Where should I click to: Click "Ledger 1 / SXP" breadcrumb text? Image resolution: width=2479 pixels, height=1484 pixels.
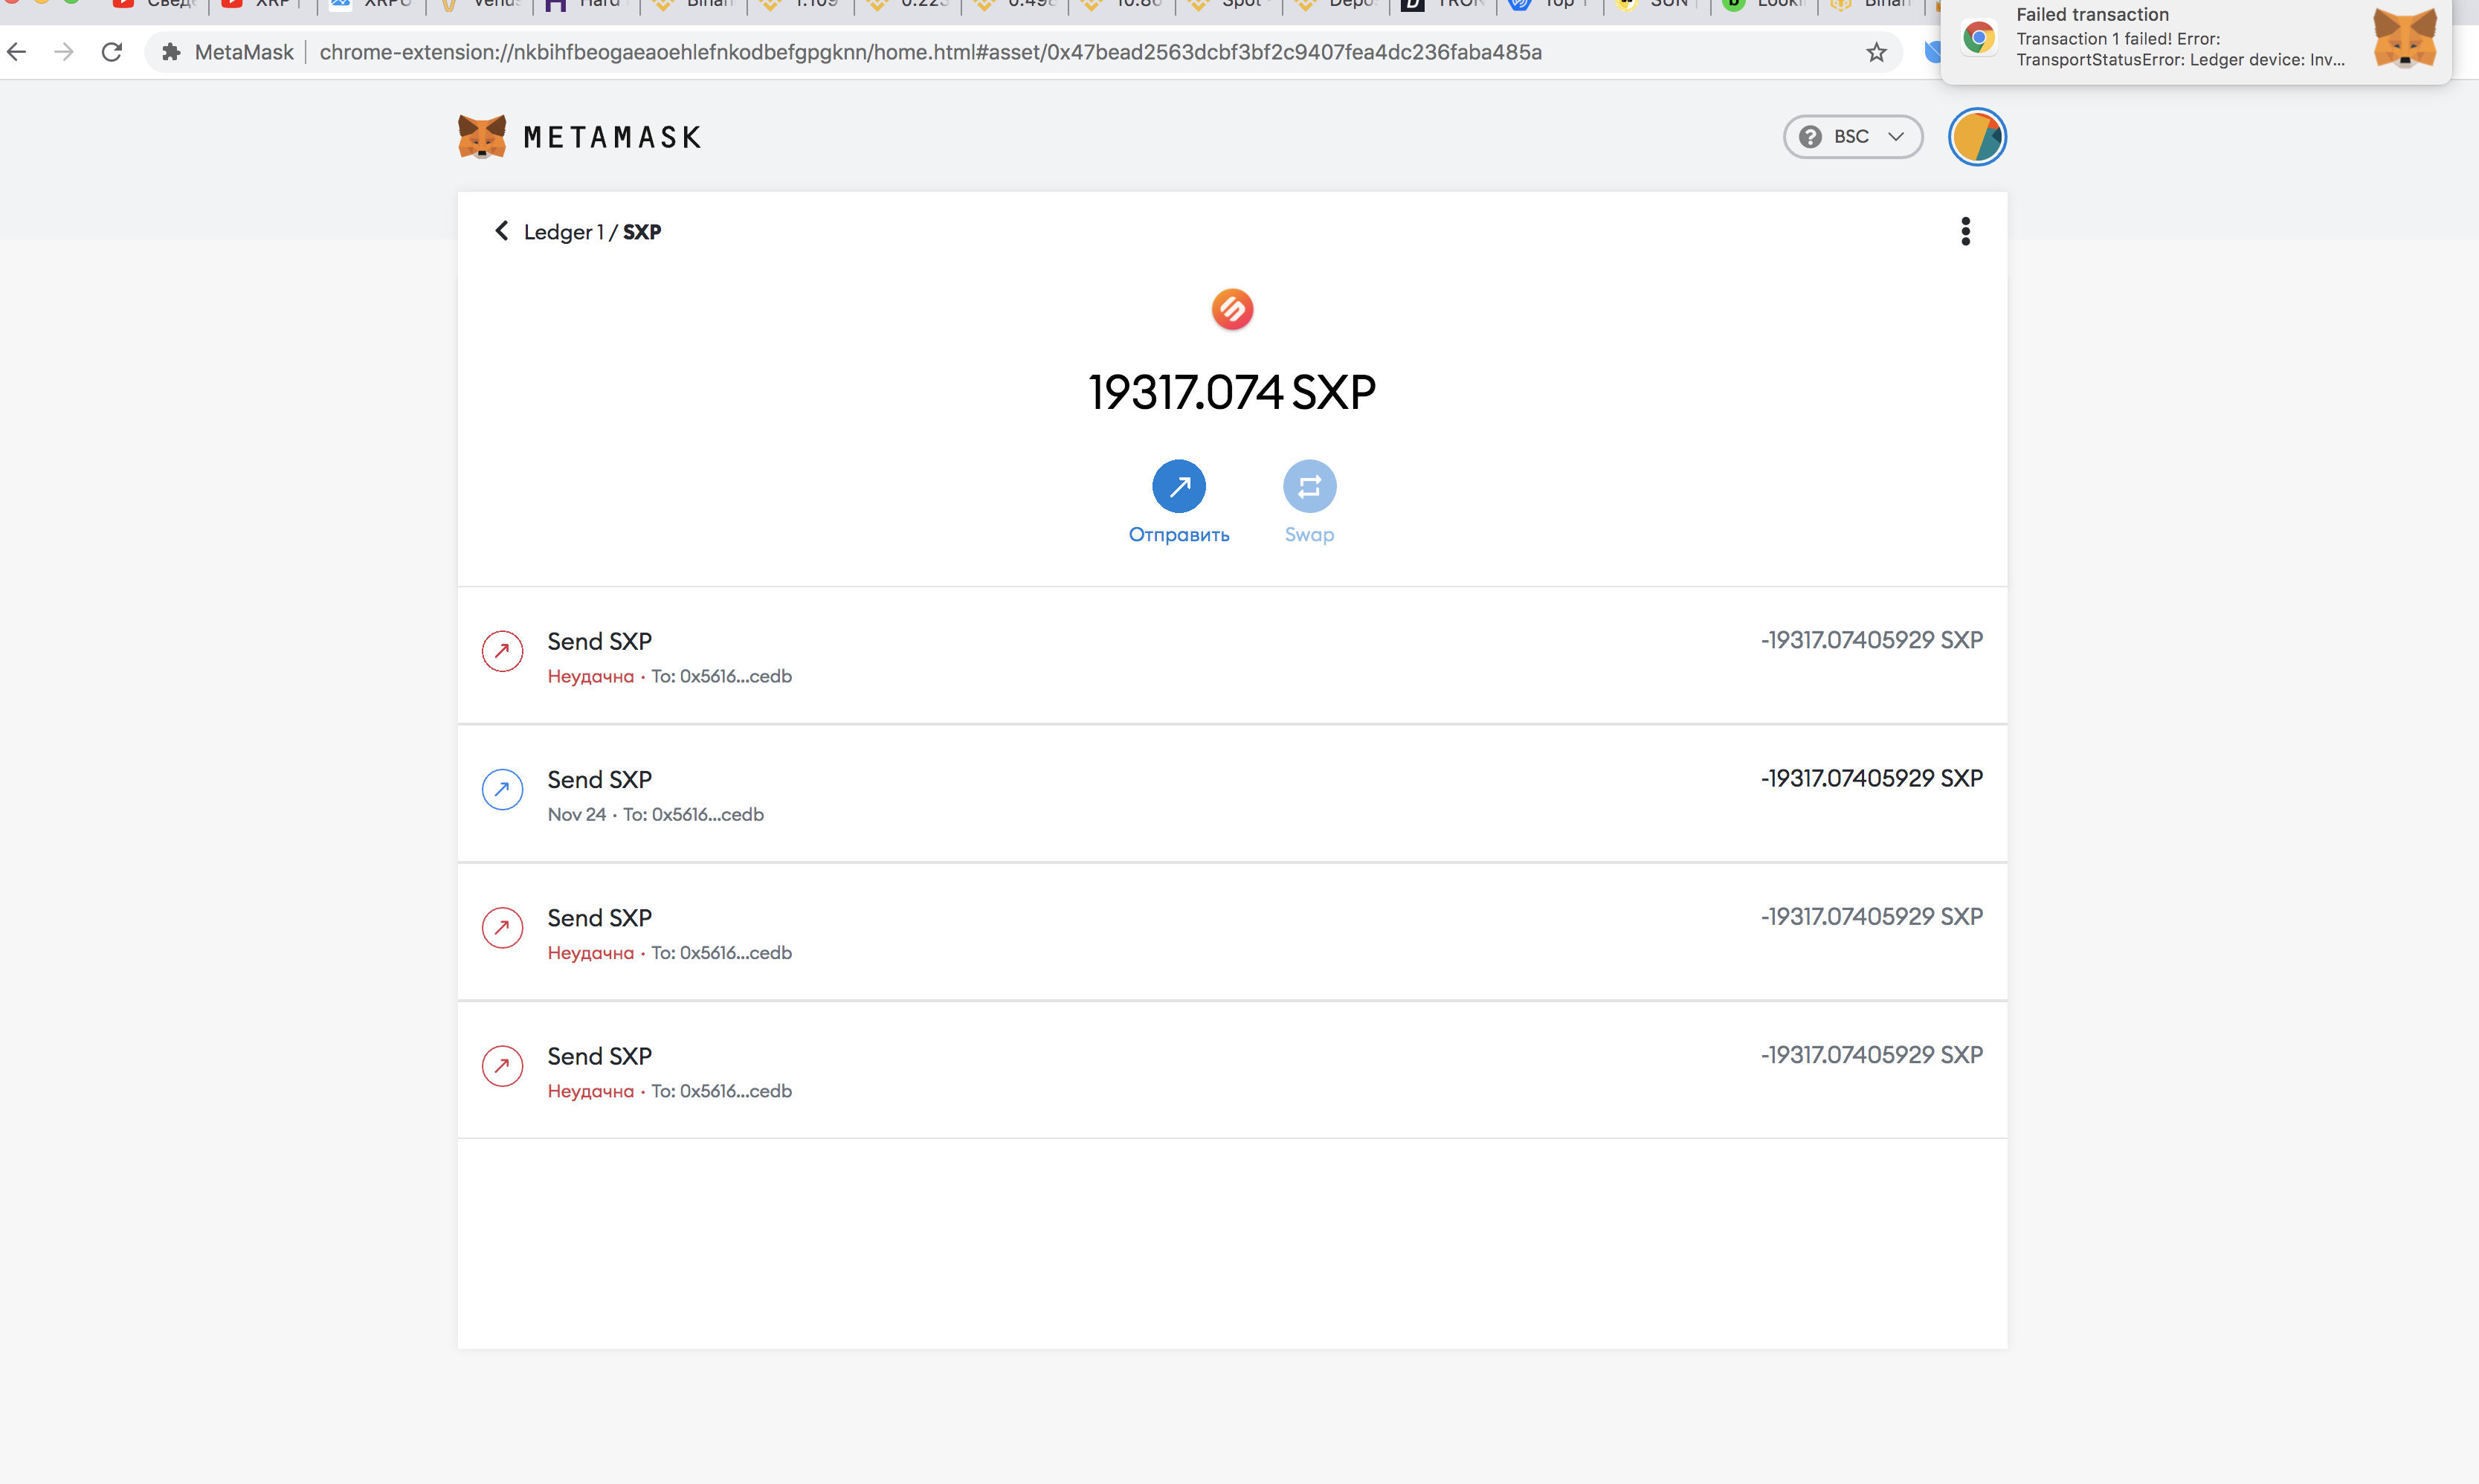(592, 232)
